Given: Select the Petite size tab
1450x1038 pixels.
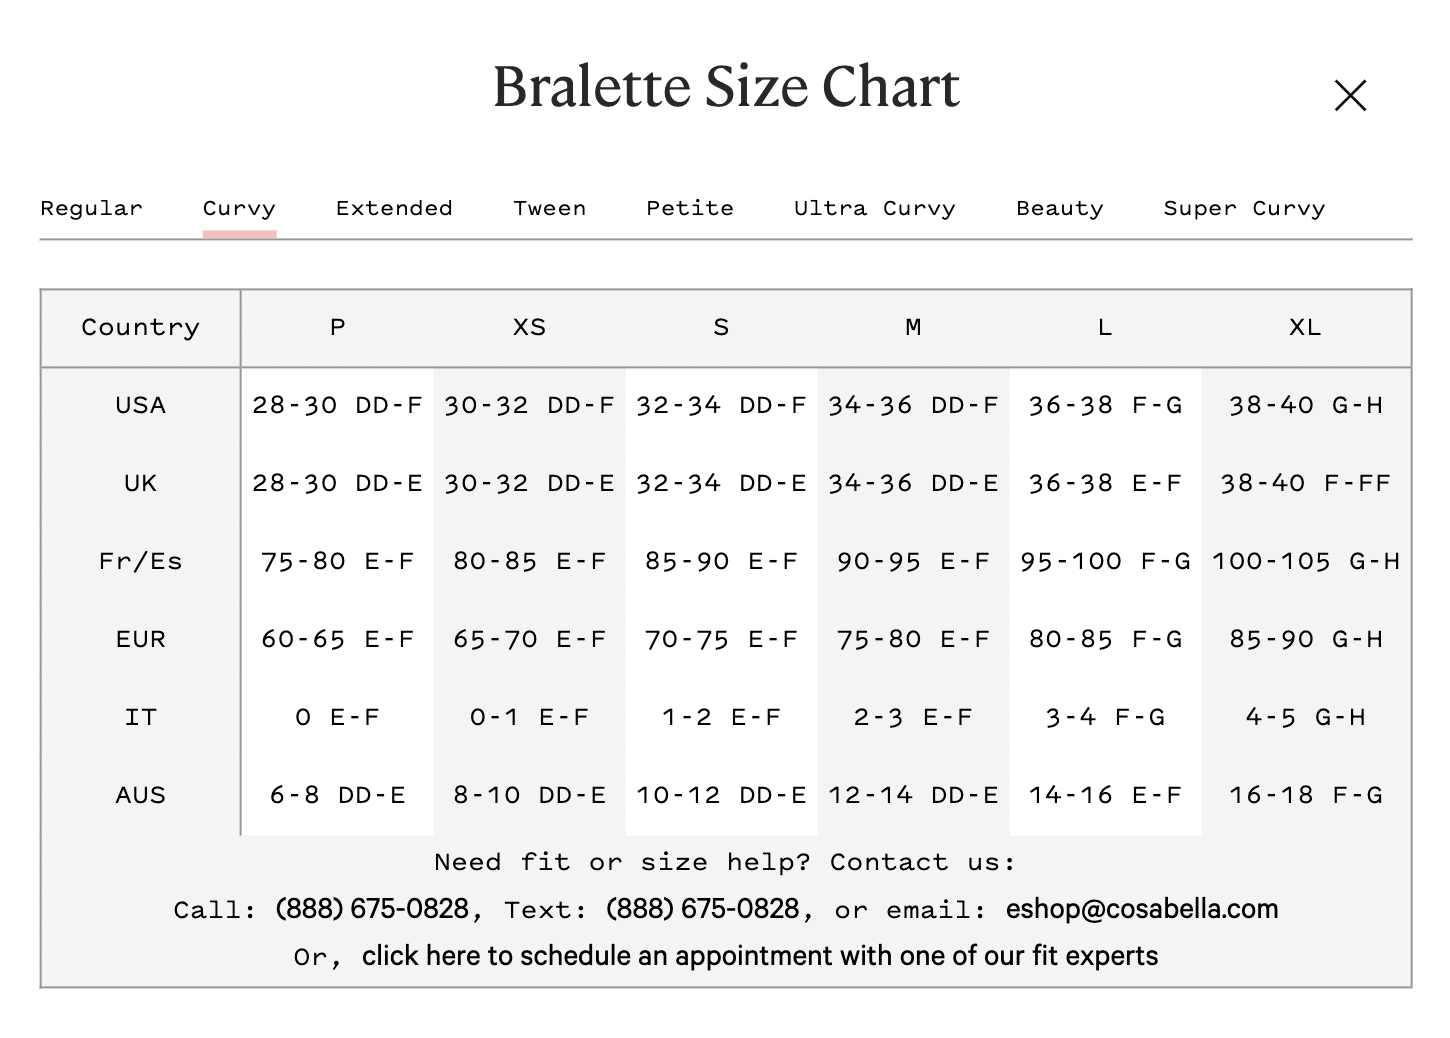Looking at the screenshot, I should click(690, 208).
